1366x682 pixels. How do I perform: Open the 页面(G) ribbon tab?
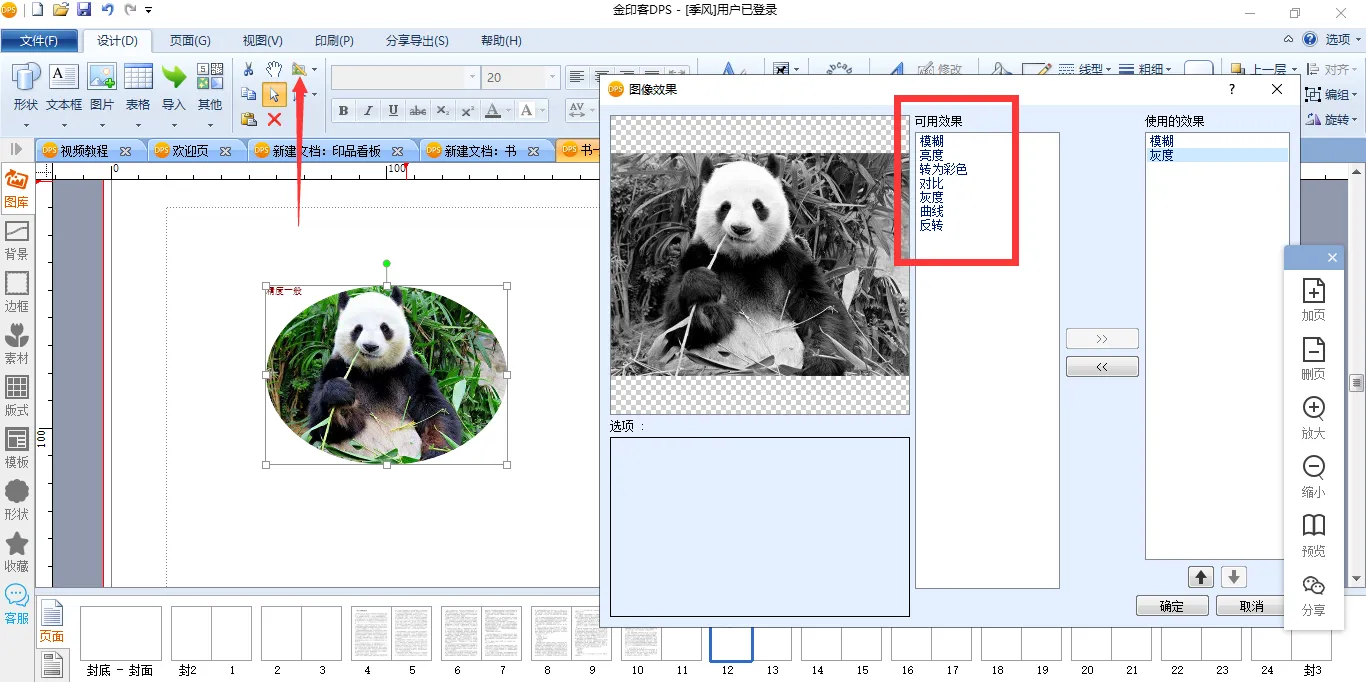pos(189,41)
